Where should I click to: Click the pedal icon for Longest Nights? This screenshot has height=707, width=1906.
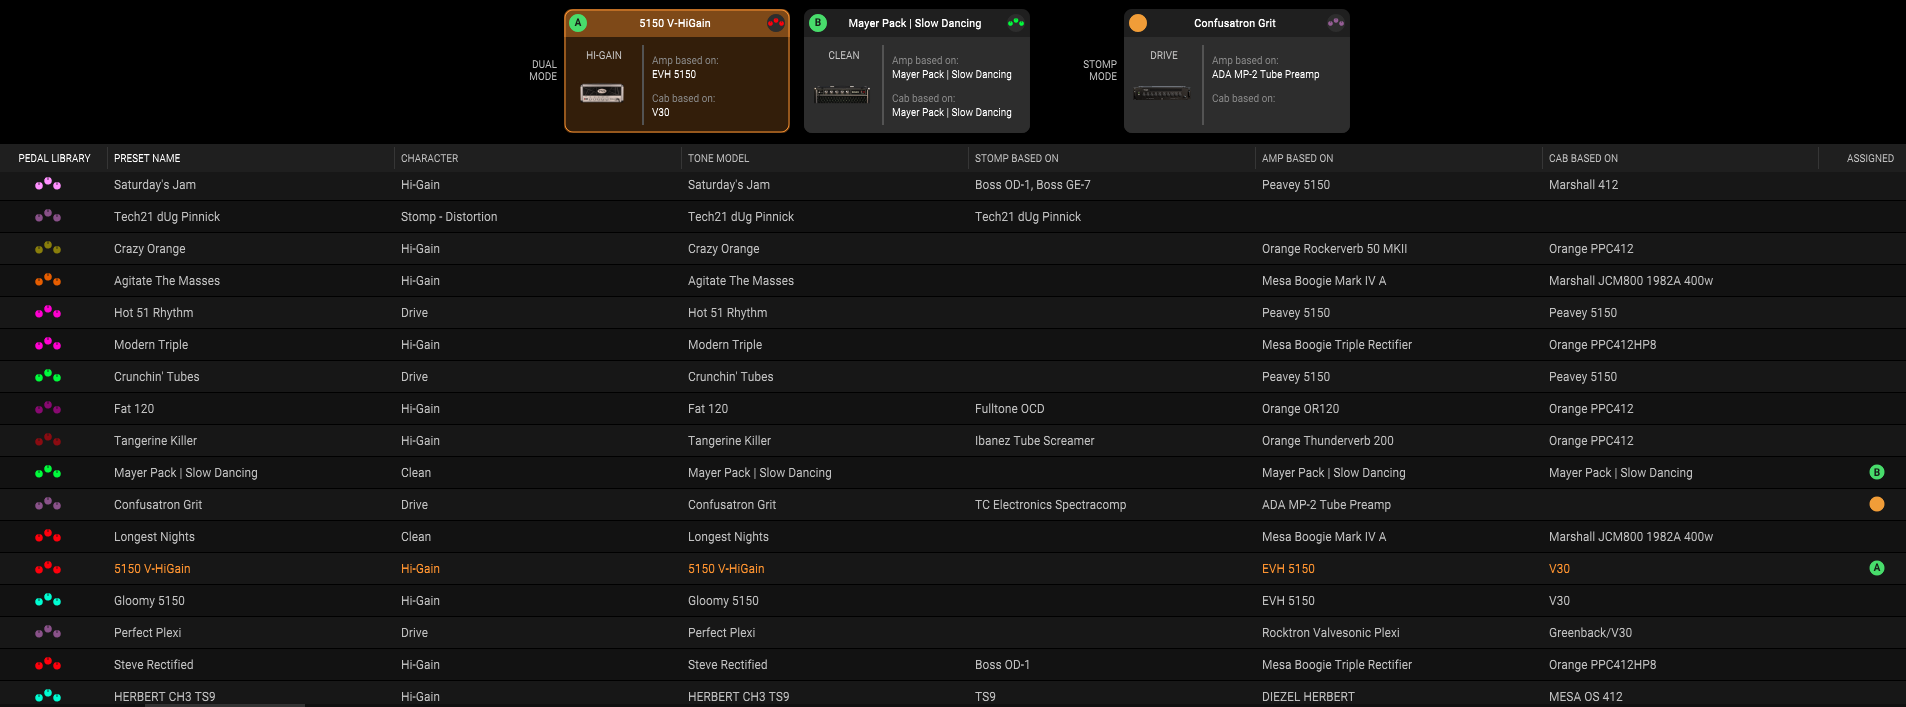pos(48,536)
